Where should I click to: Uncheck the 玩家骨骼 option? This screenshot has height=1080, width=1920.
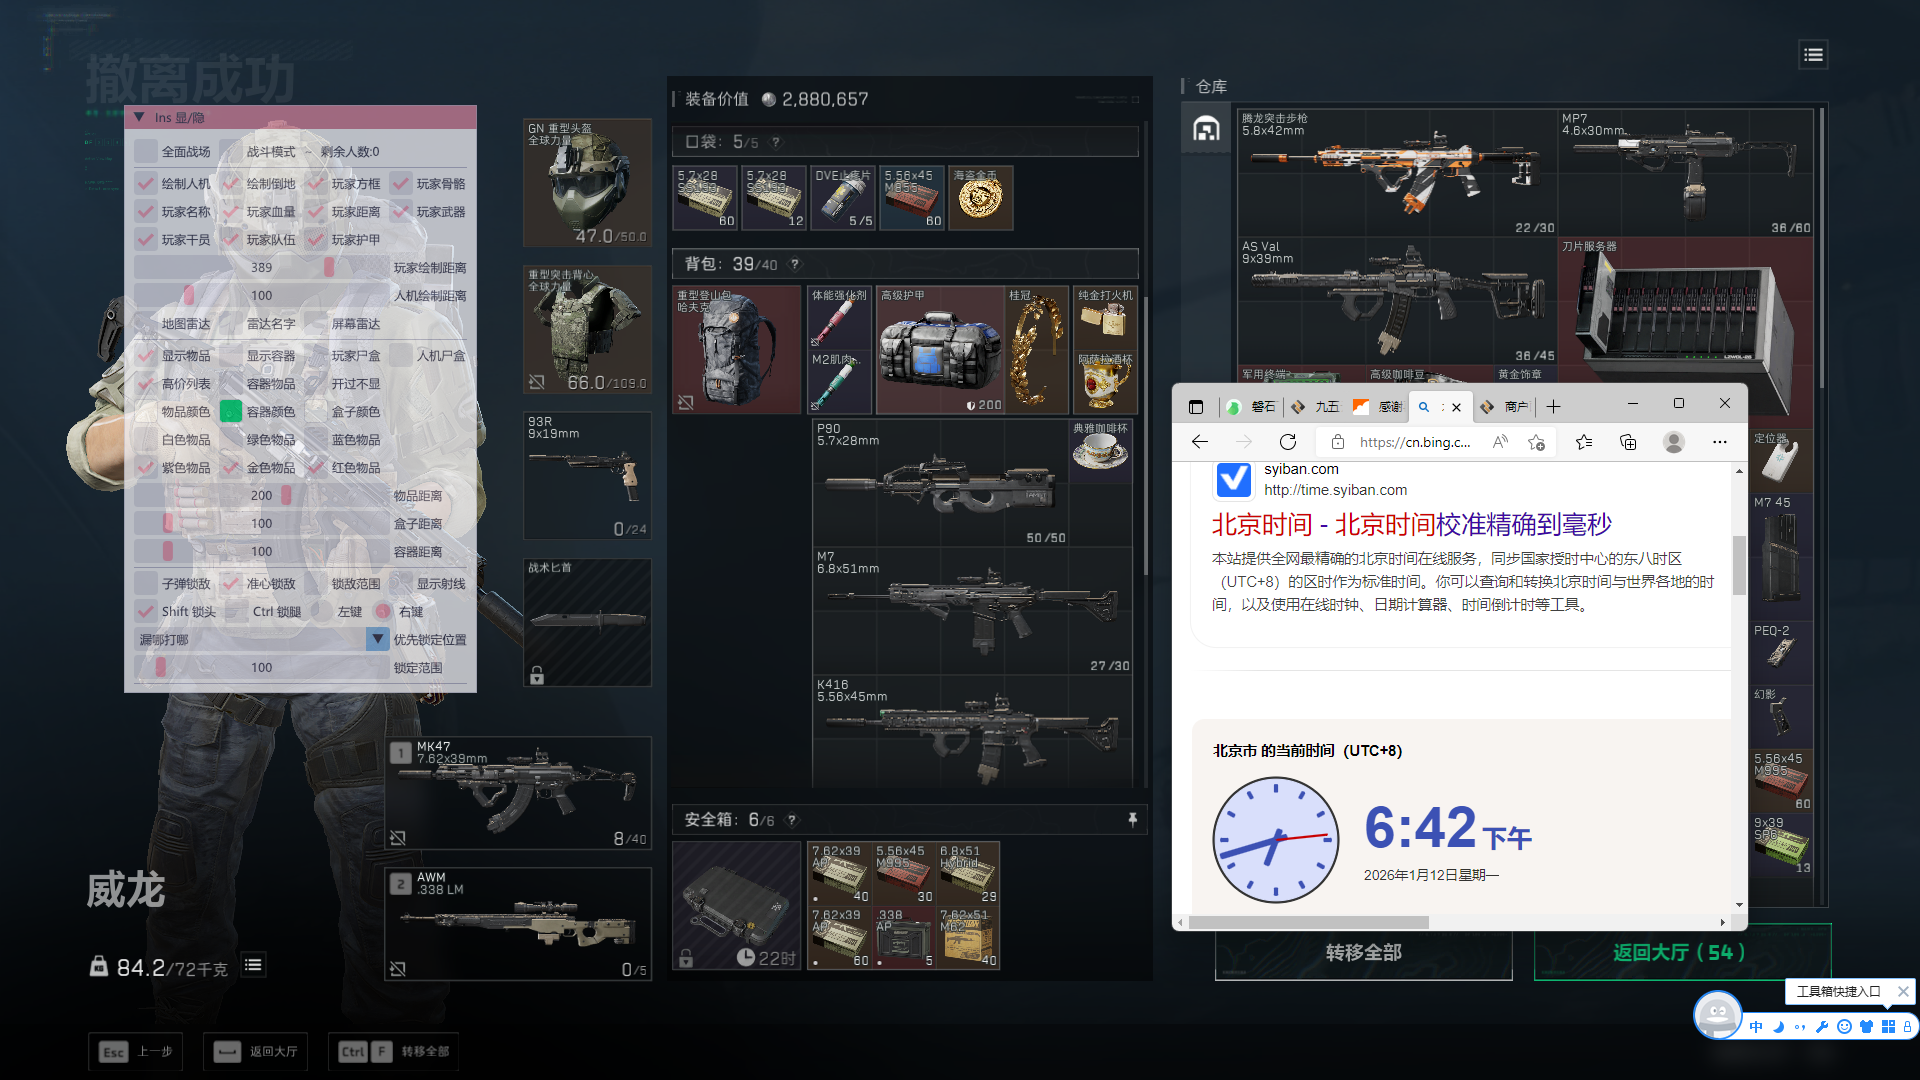(401, 184)
